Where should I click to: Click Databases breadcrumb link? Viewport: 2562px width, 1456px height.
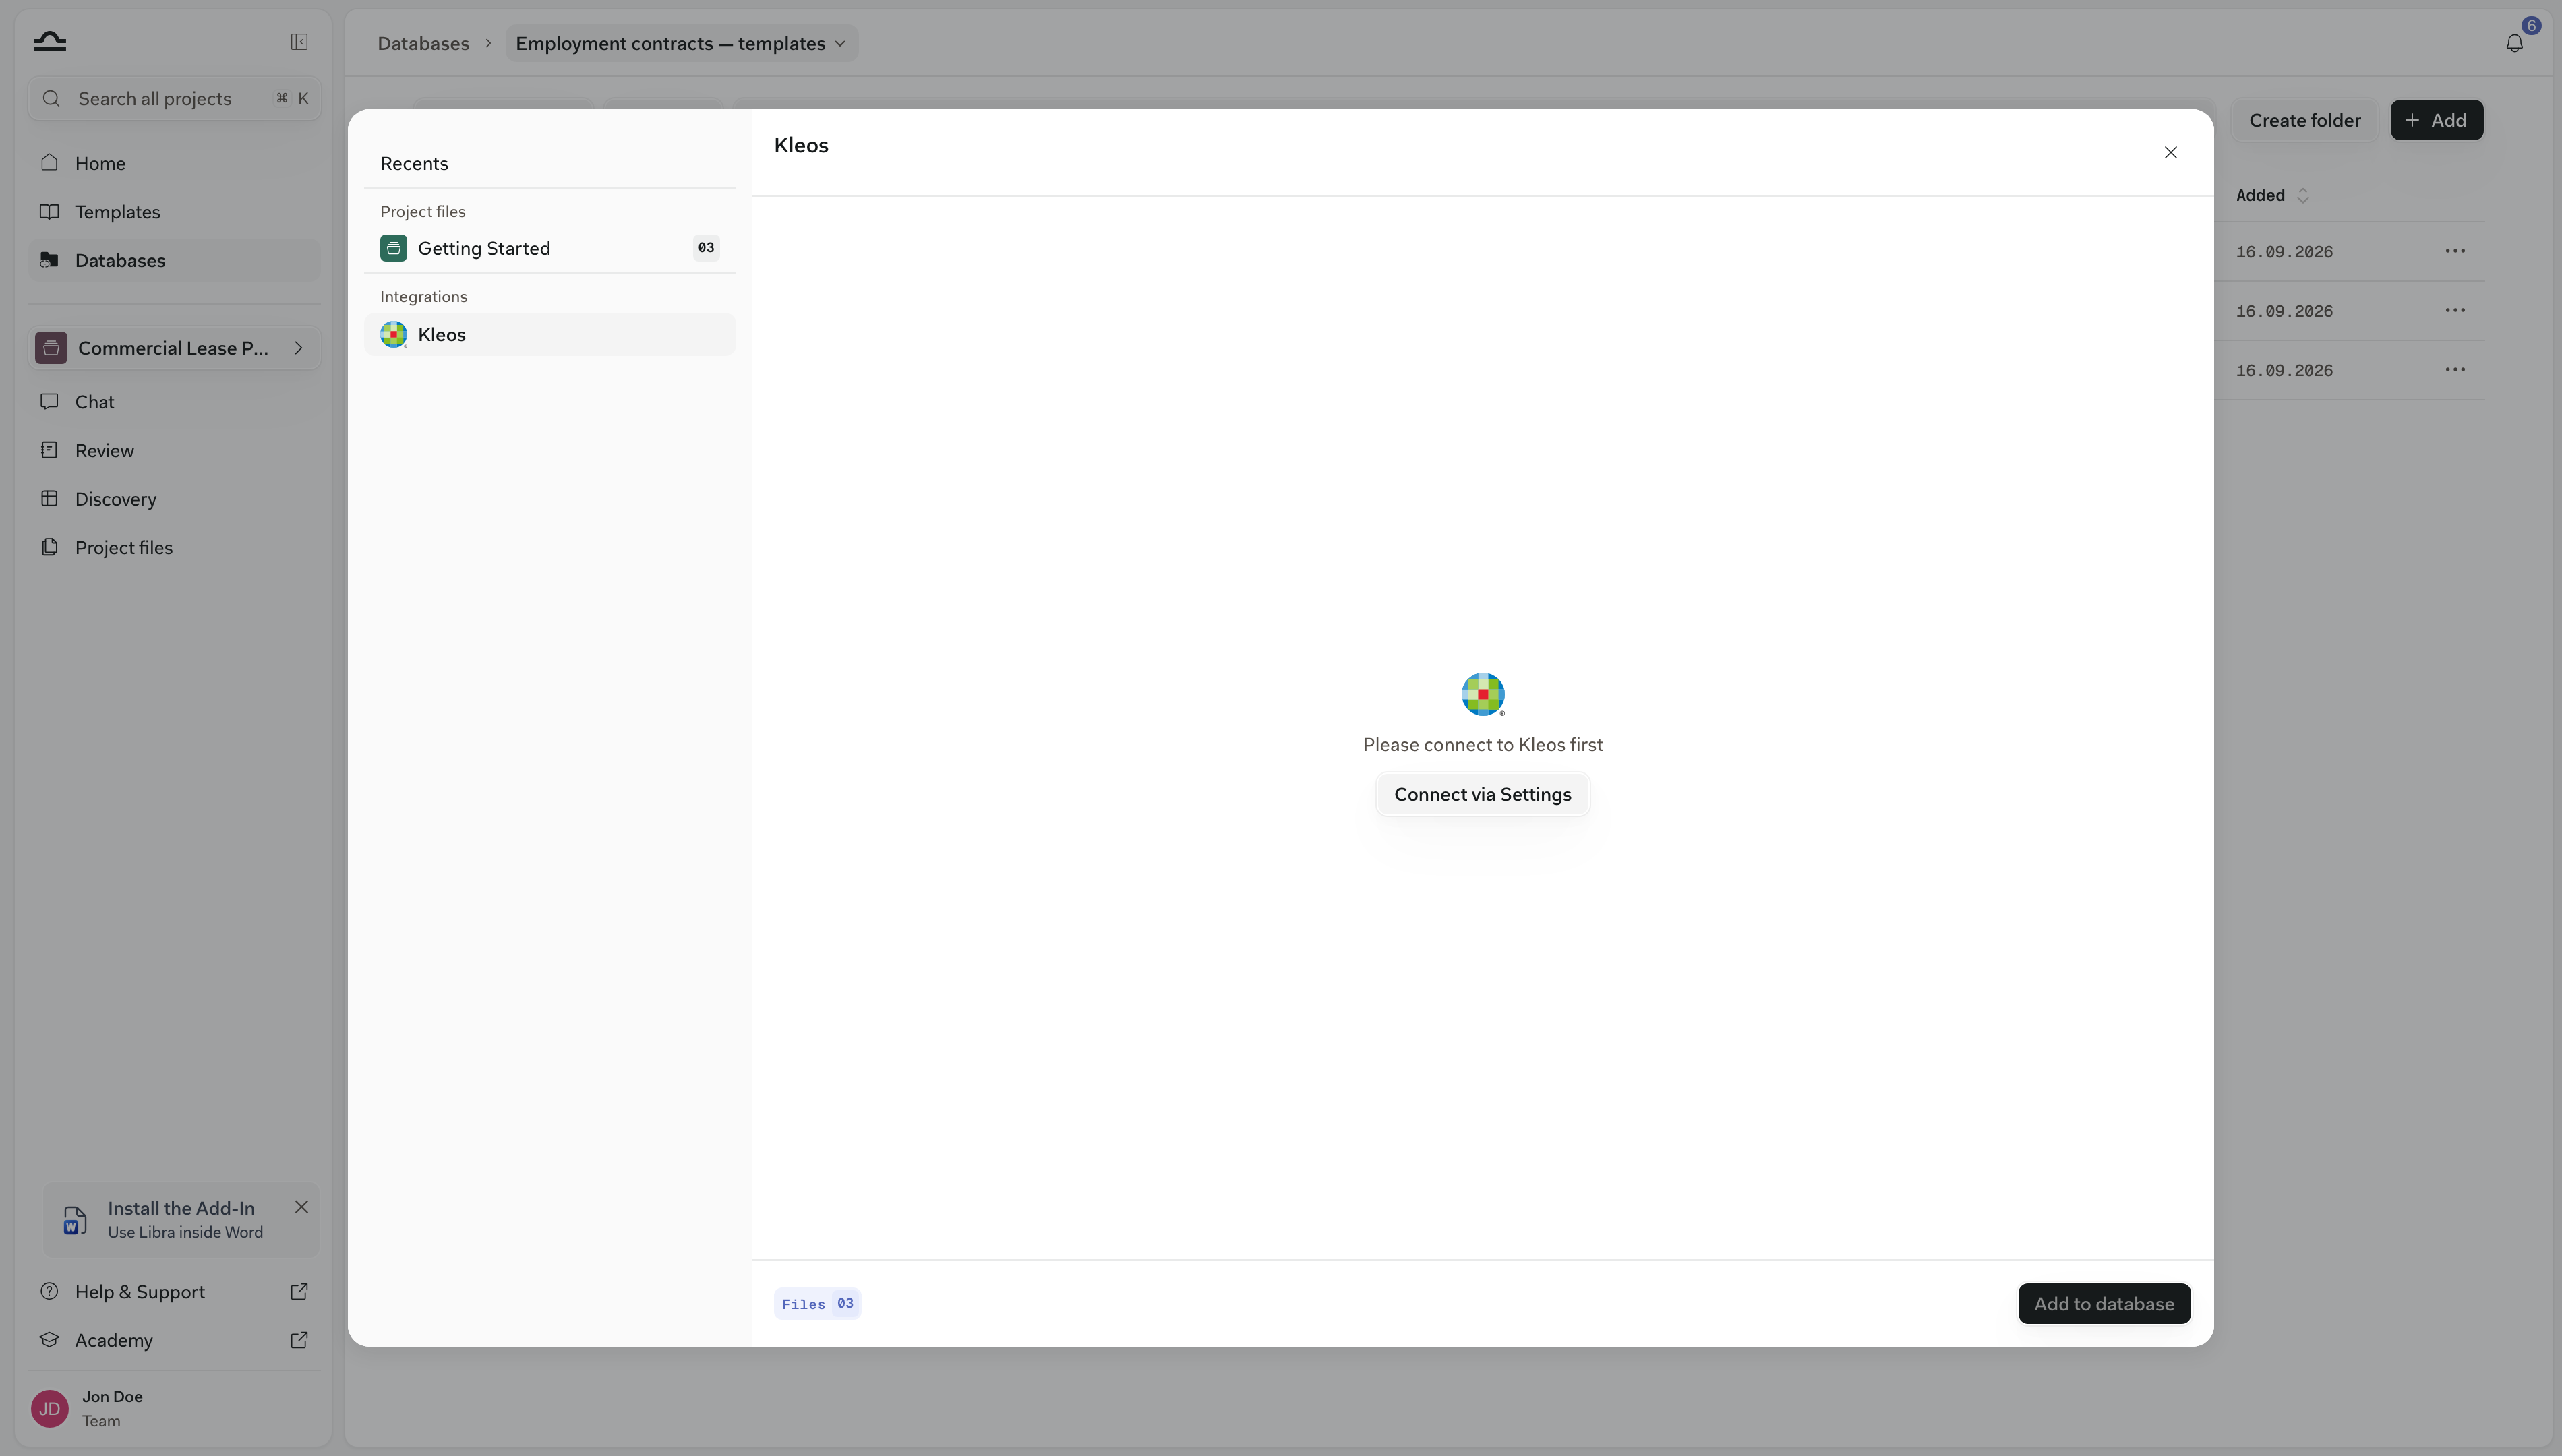(x=423, y=43)
